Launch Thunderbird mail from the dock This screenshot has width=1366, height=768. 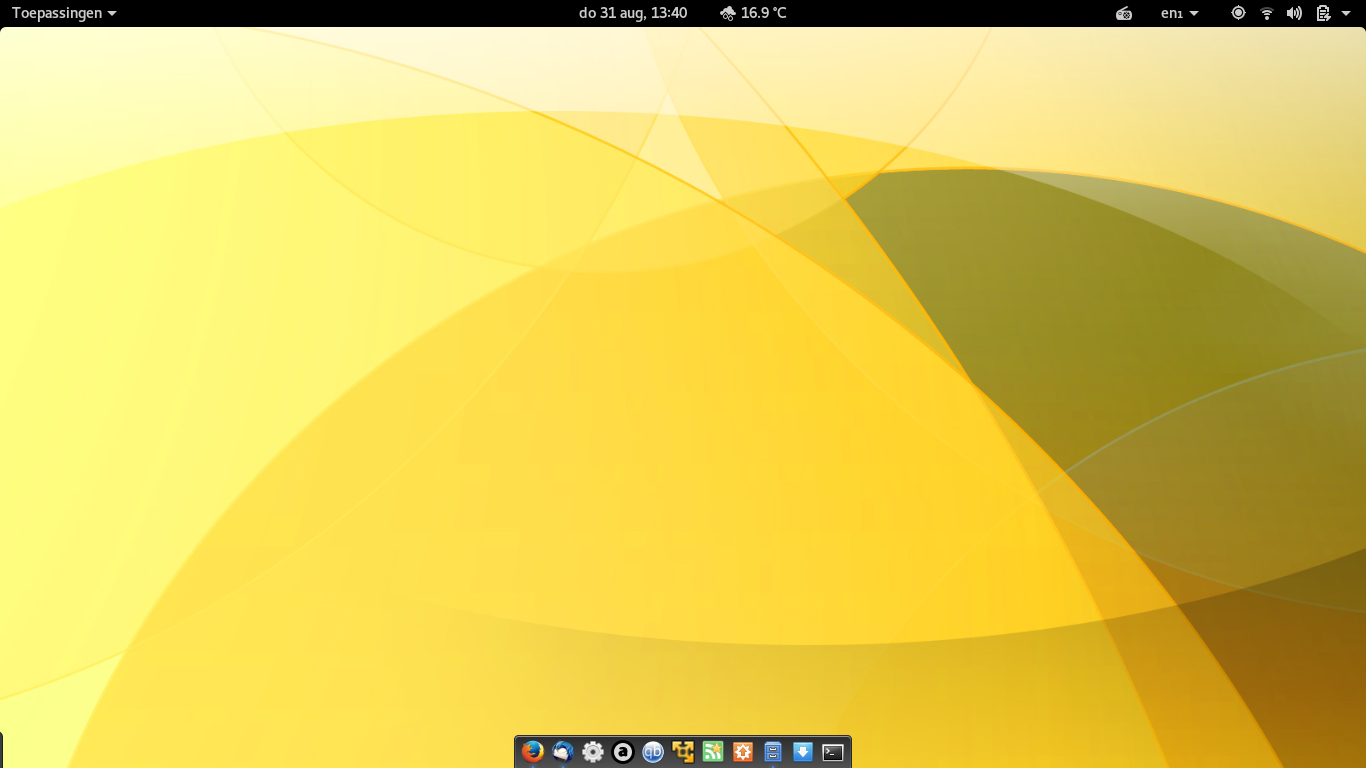coord(563,752)
